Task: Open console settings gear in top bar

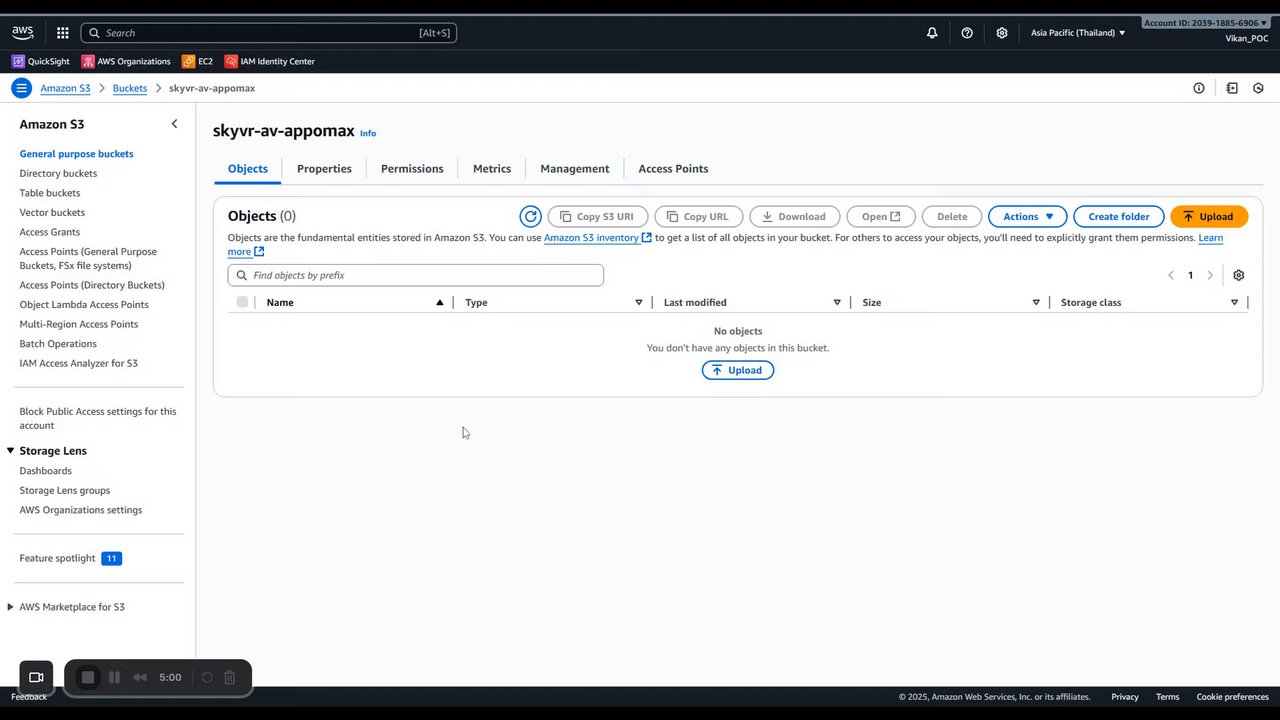Action: [1002, 33]
